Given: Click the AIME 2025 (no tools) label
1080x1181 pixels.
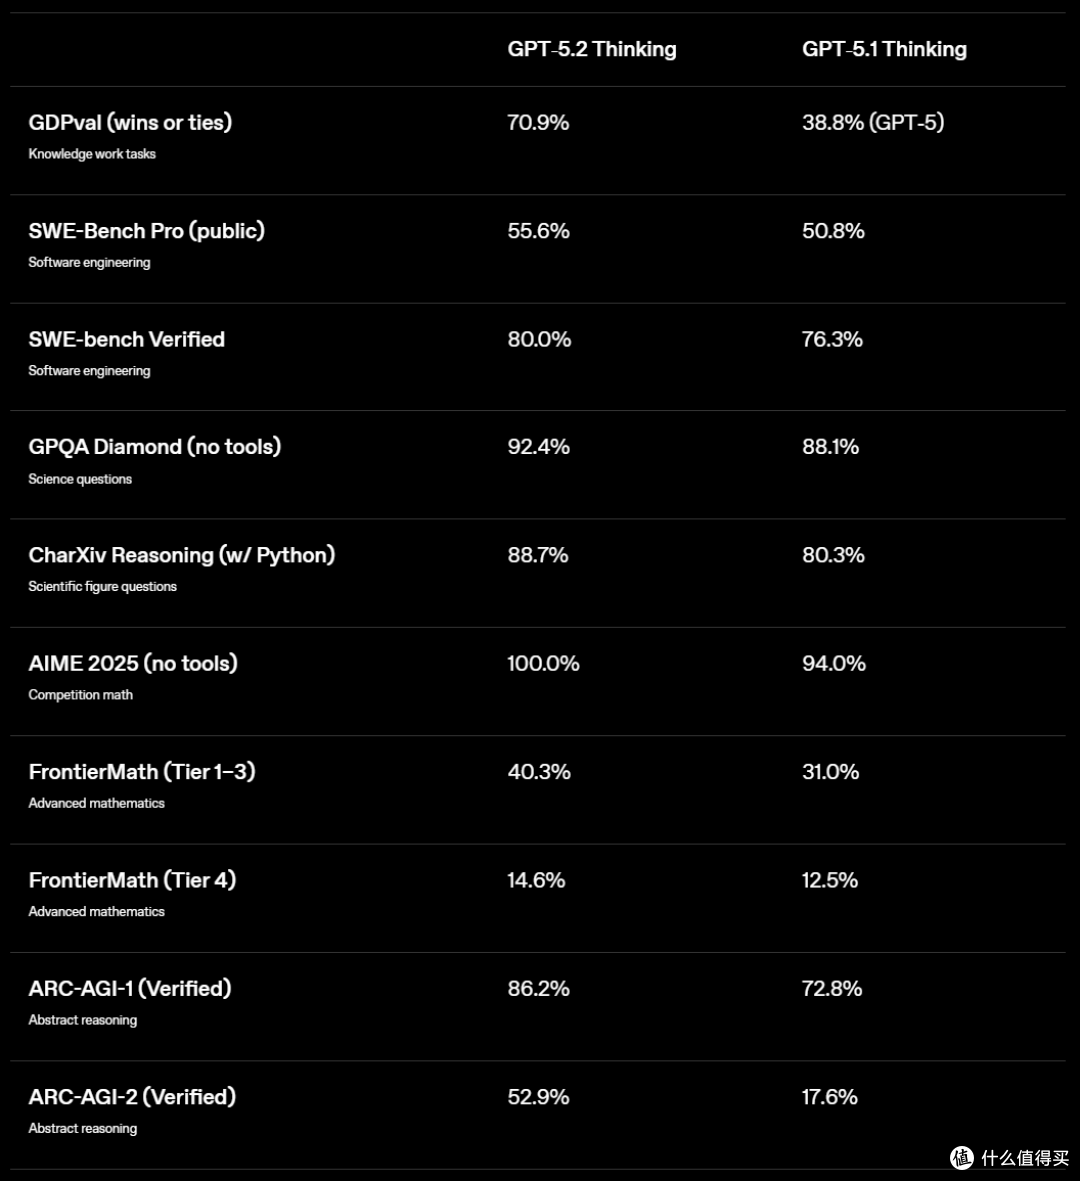Looking at the screenshot, I should tap(133, 664).
